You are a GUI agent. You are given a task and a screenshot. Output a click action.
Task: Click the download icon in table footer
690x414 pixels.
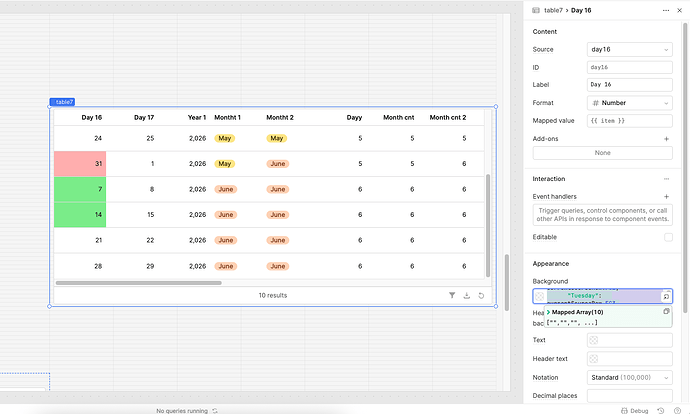(466, 295)
